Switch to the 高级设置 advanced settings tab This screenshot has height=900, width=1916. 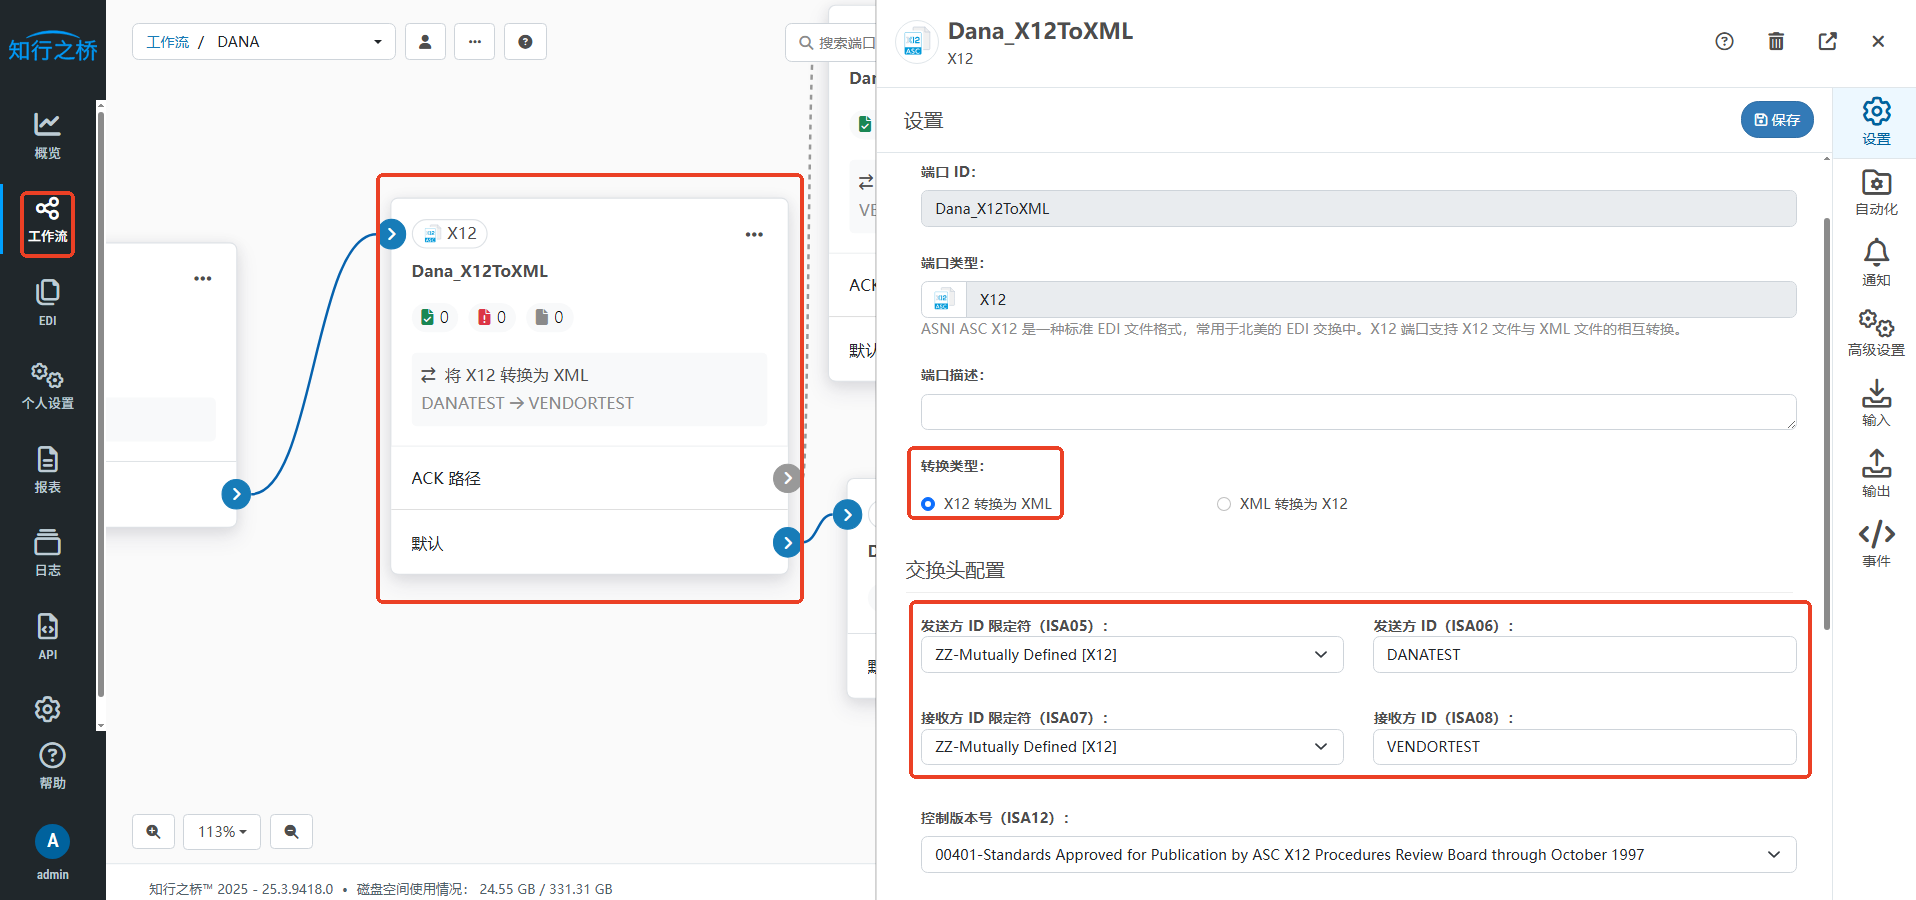1876,333
